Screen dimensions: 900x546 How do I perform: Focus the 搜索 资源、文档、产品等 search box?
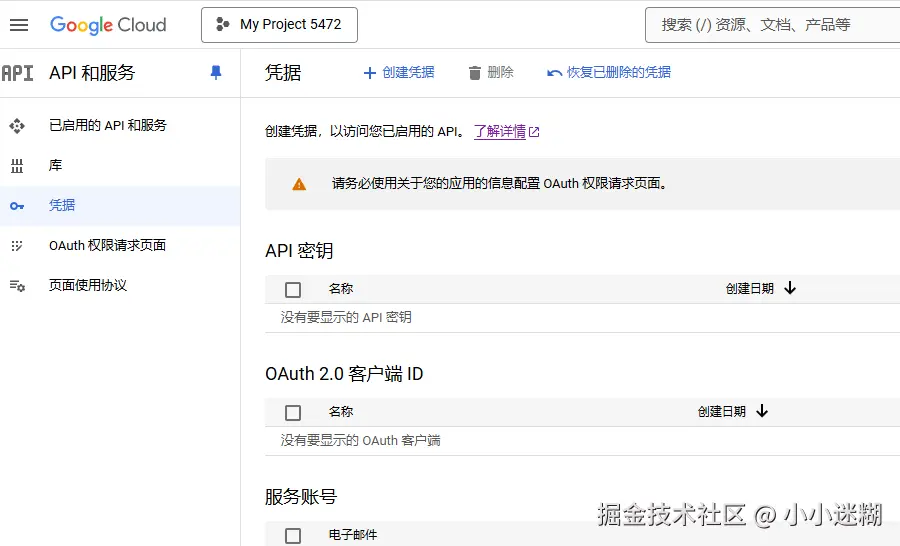coord(773,25)
